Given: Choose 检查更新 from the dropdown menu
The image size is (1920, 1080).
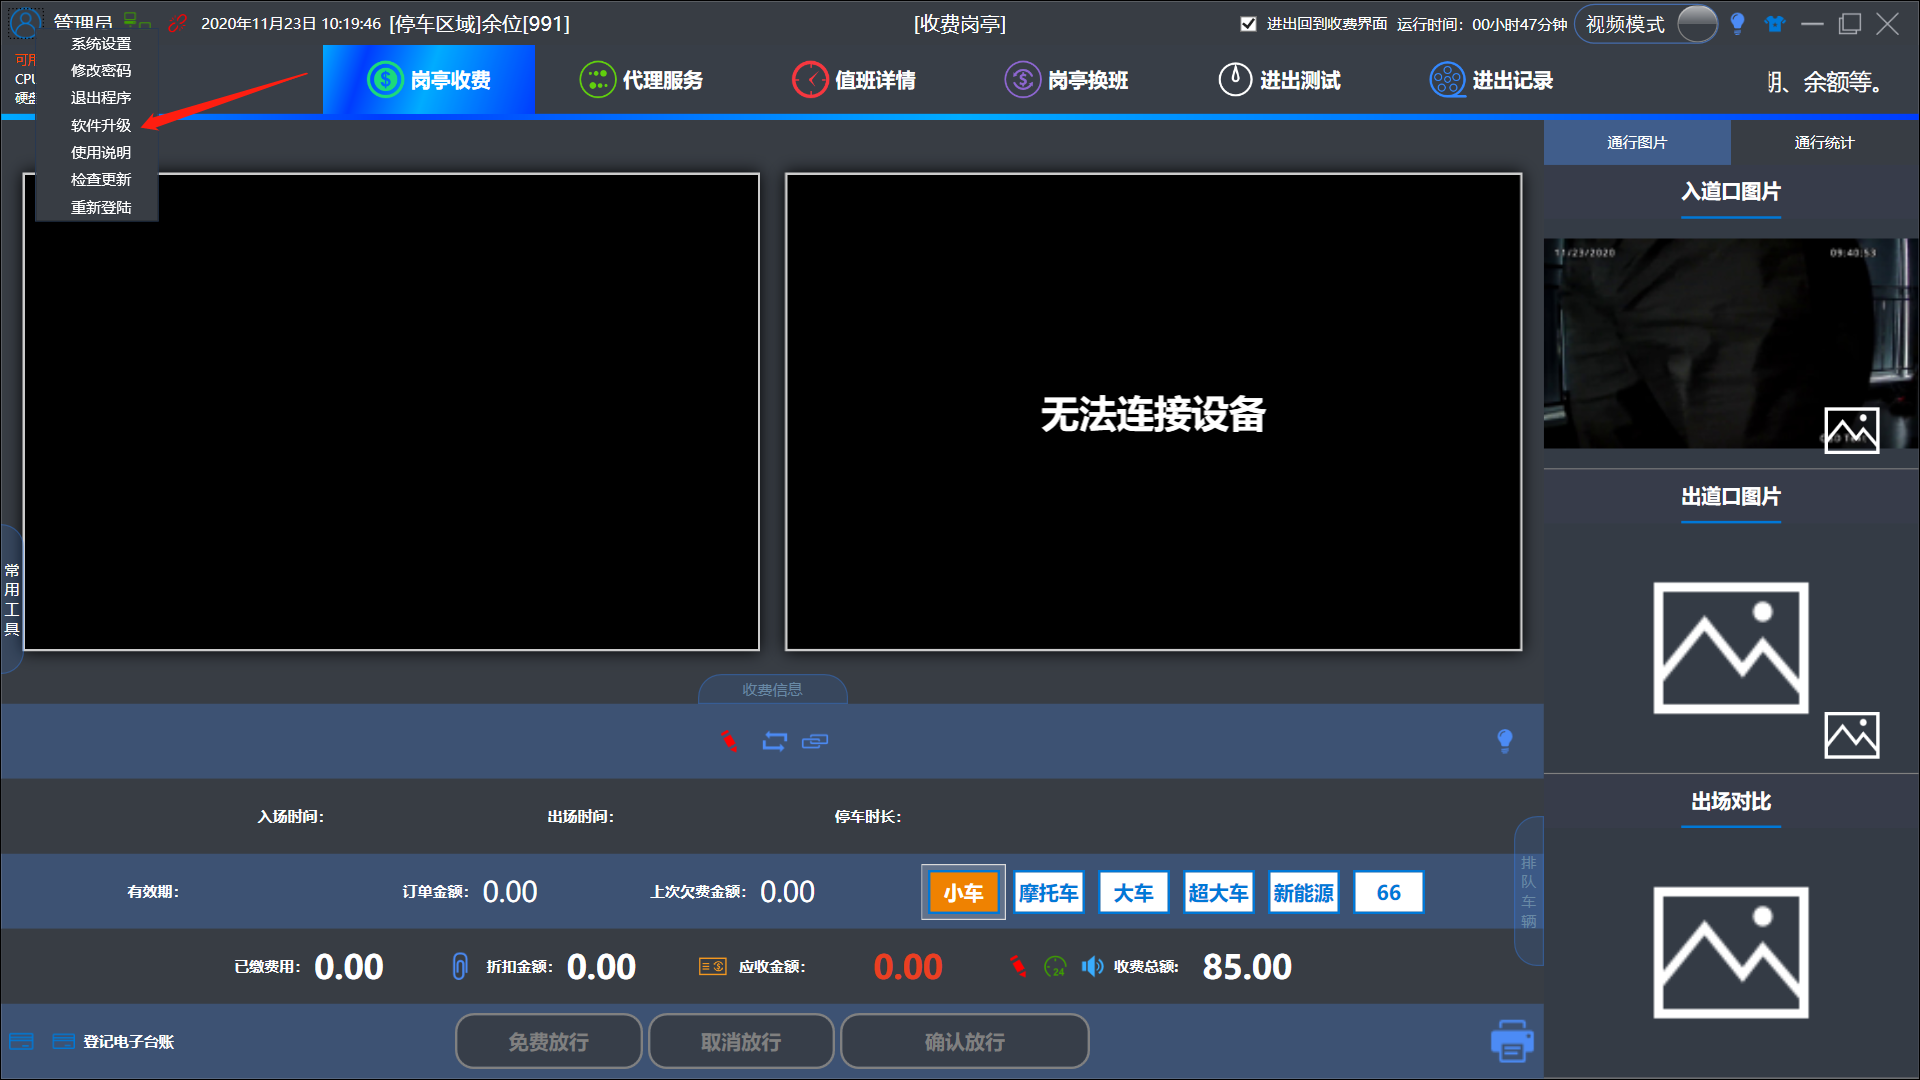Looking at the screenshot, I should [x=100, y=180].
